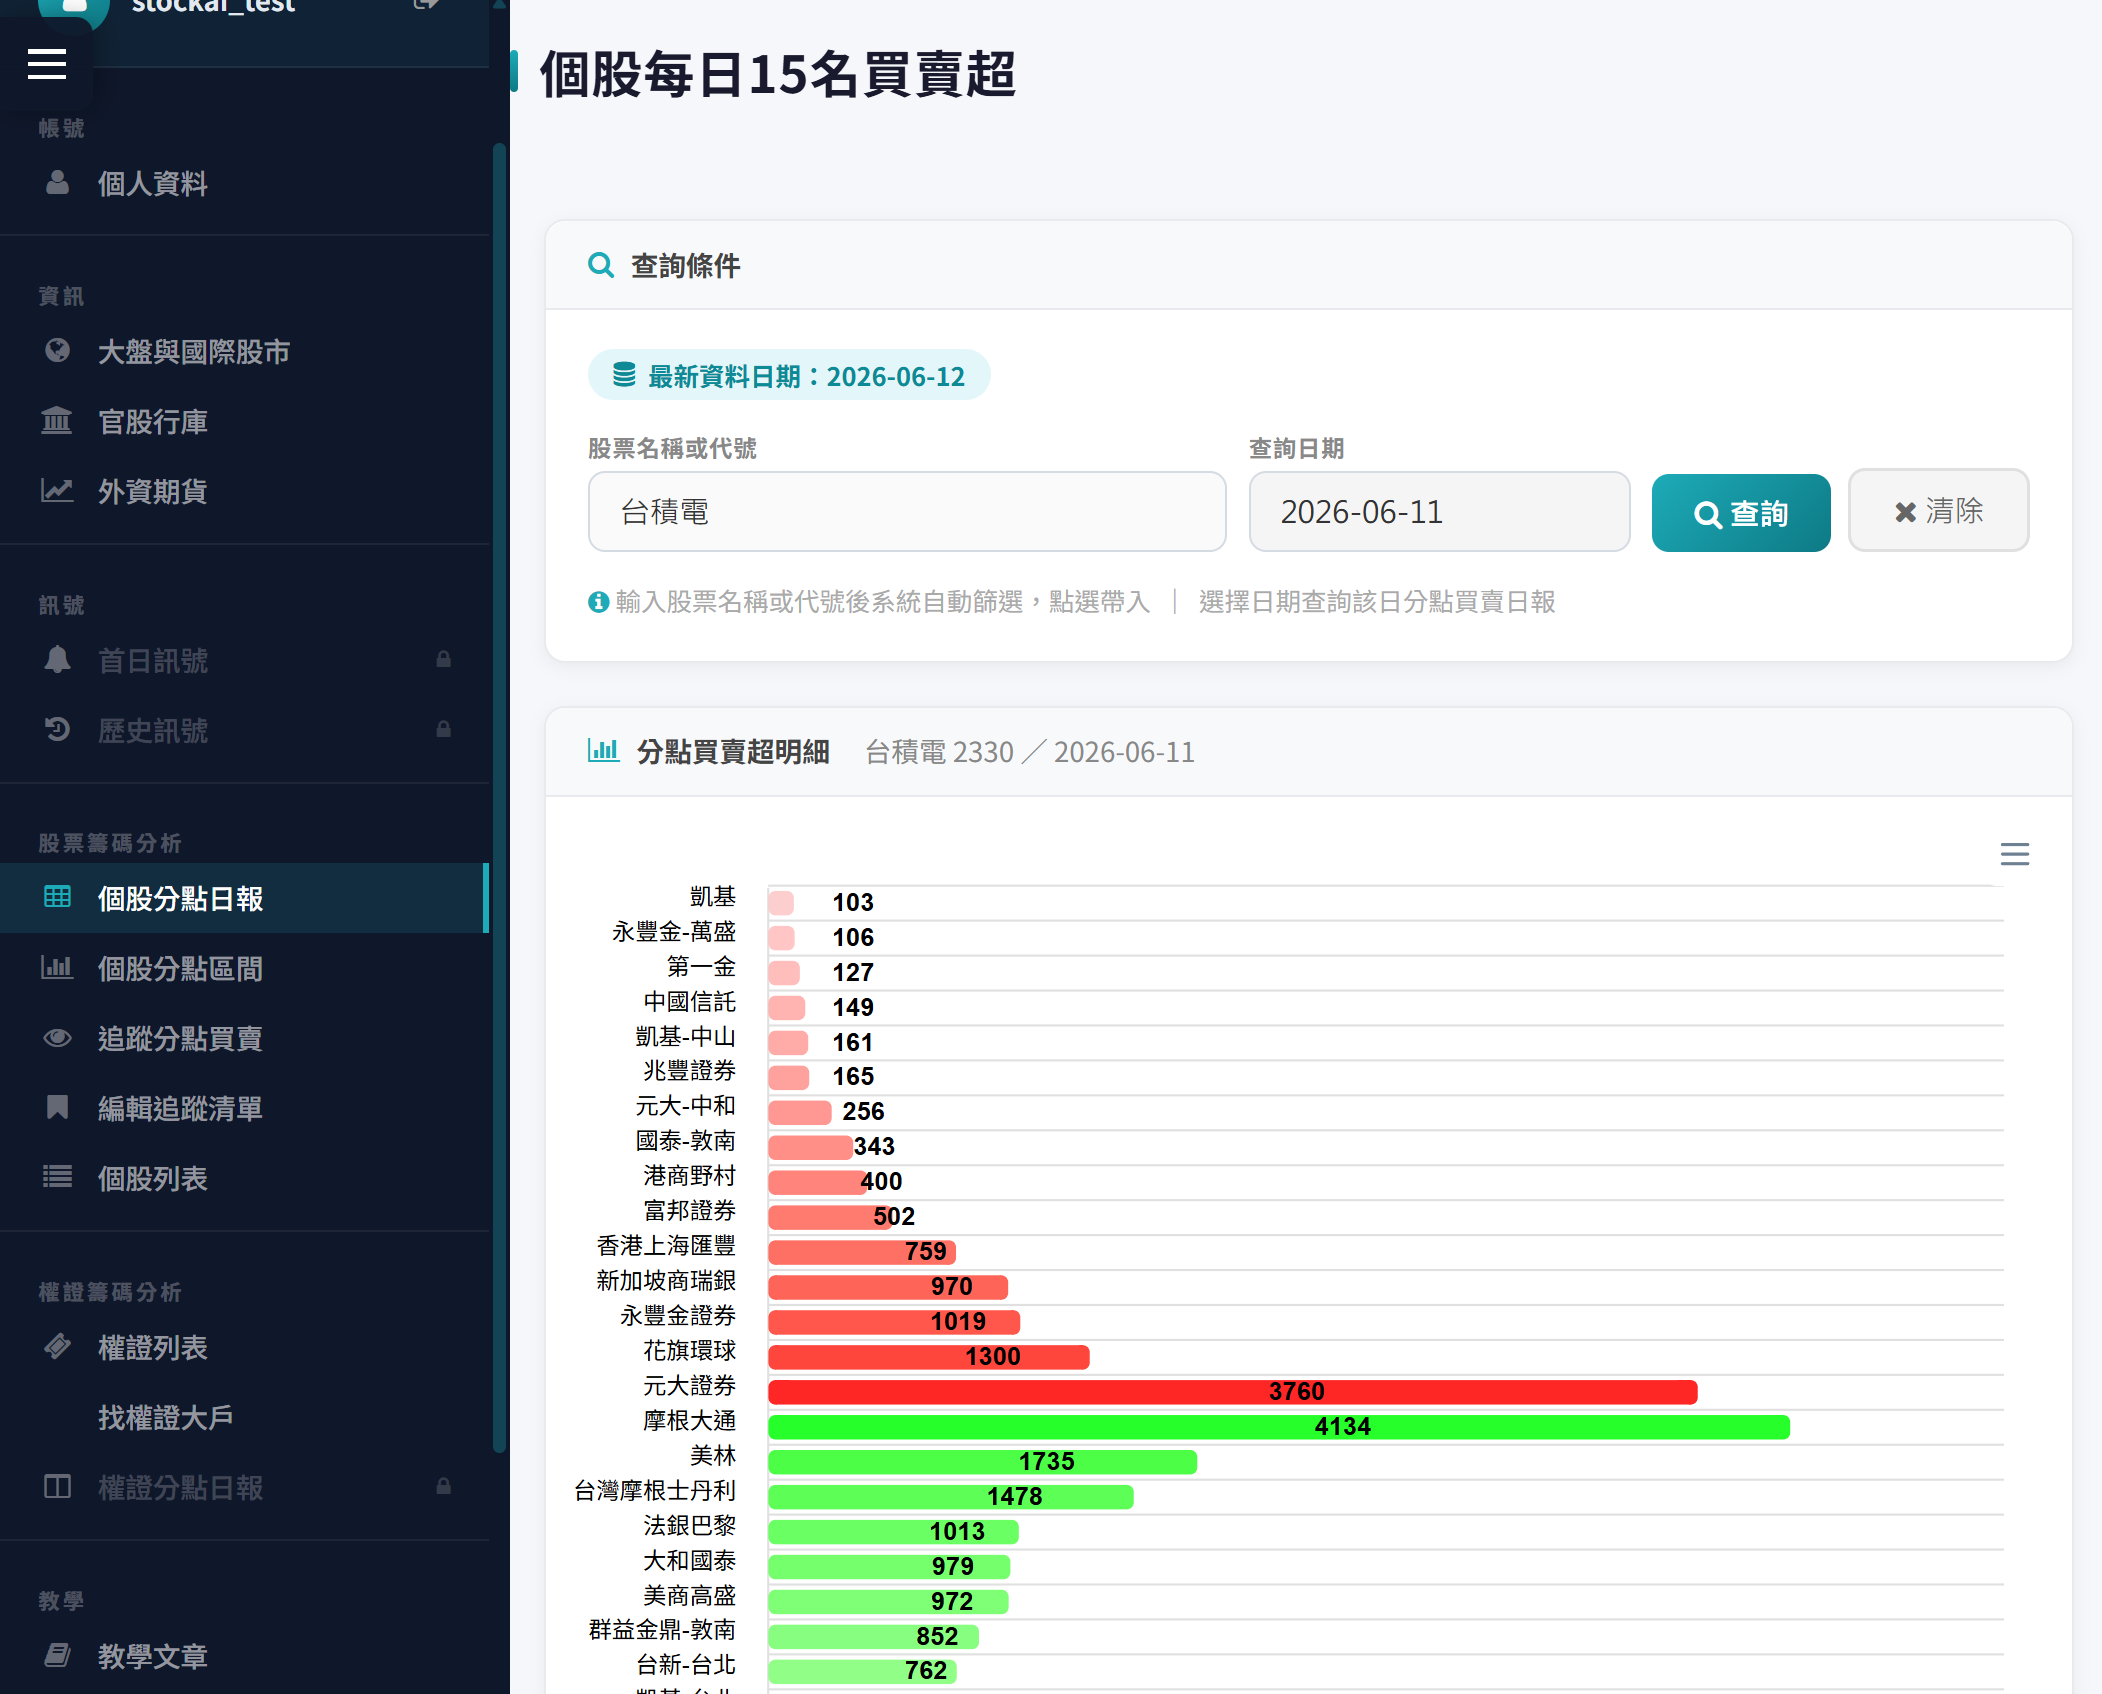Image resolution: width=2102 pixels, height=1694 pixels.
Task: Click the 清除 clear button
Action: pyautogui.click(x=1938, y=510)
